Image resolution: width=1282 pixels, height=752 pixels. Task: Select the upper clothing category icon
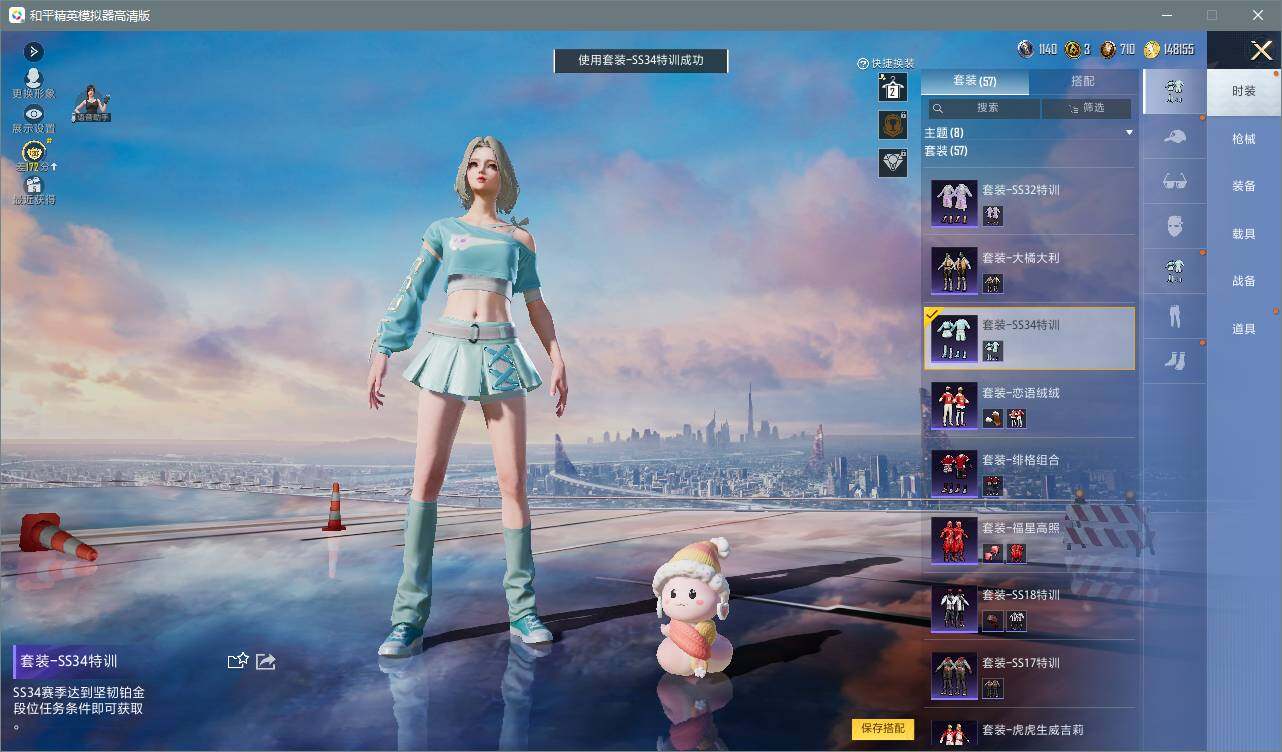tap(1174, 271)
